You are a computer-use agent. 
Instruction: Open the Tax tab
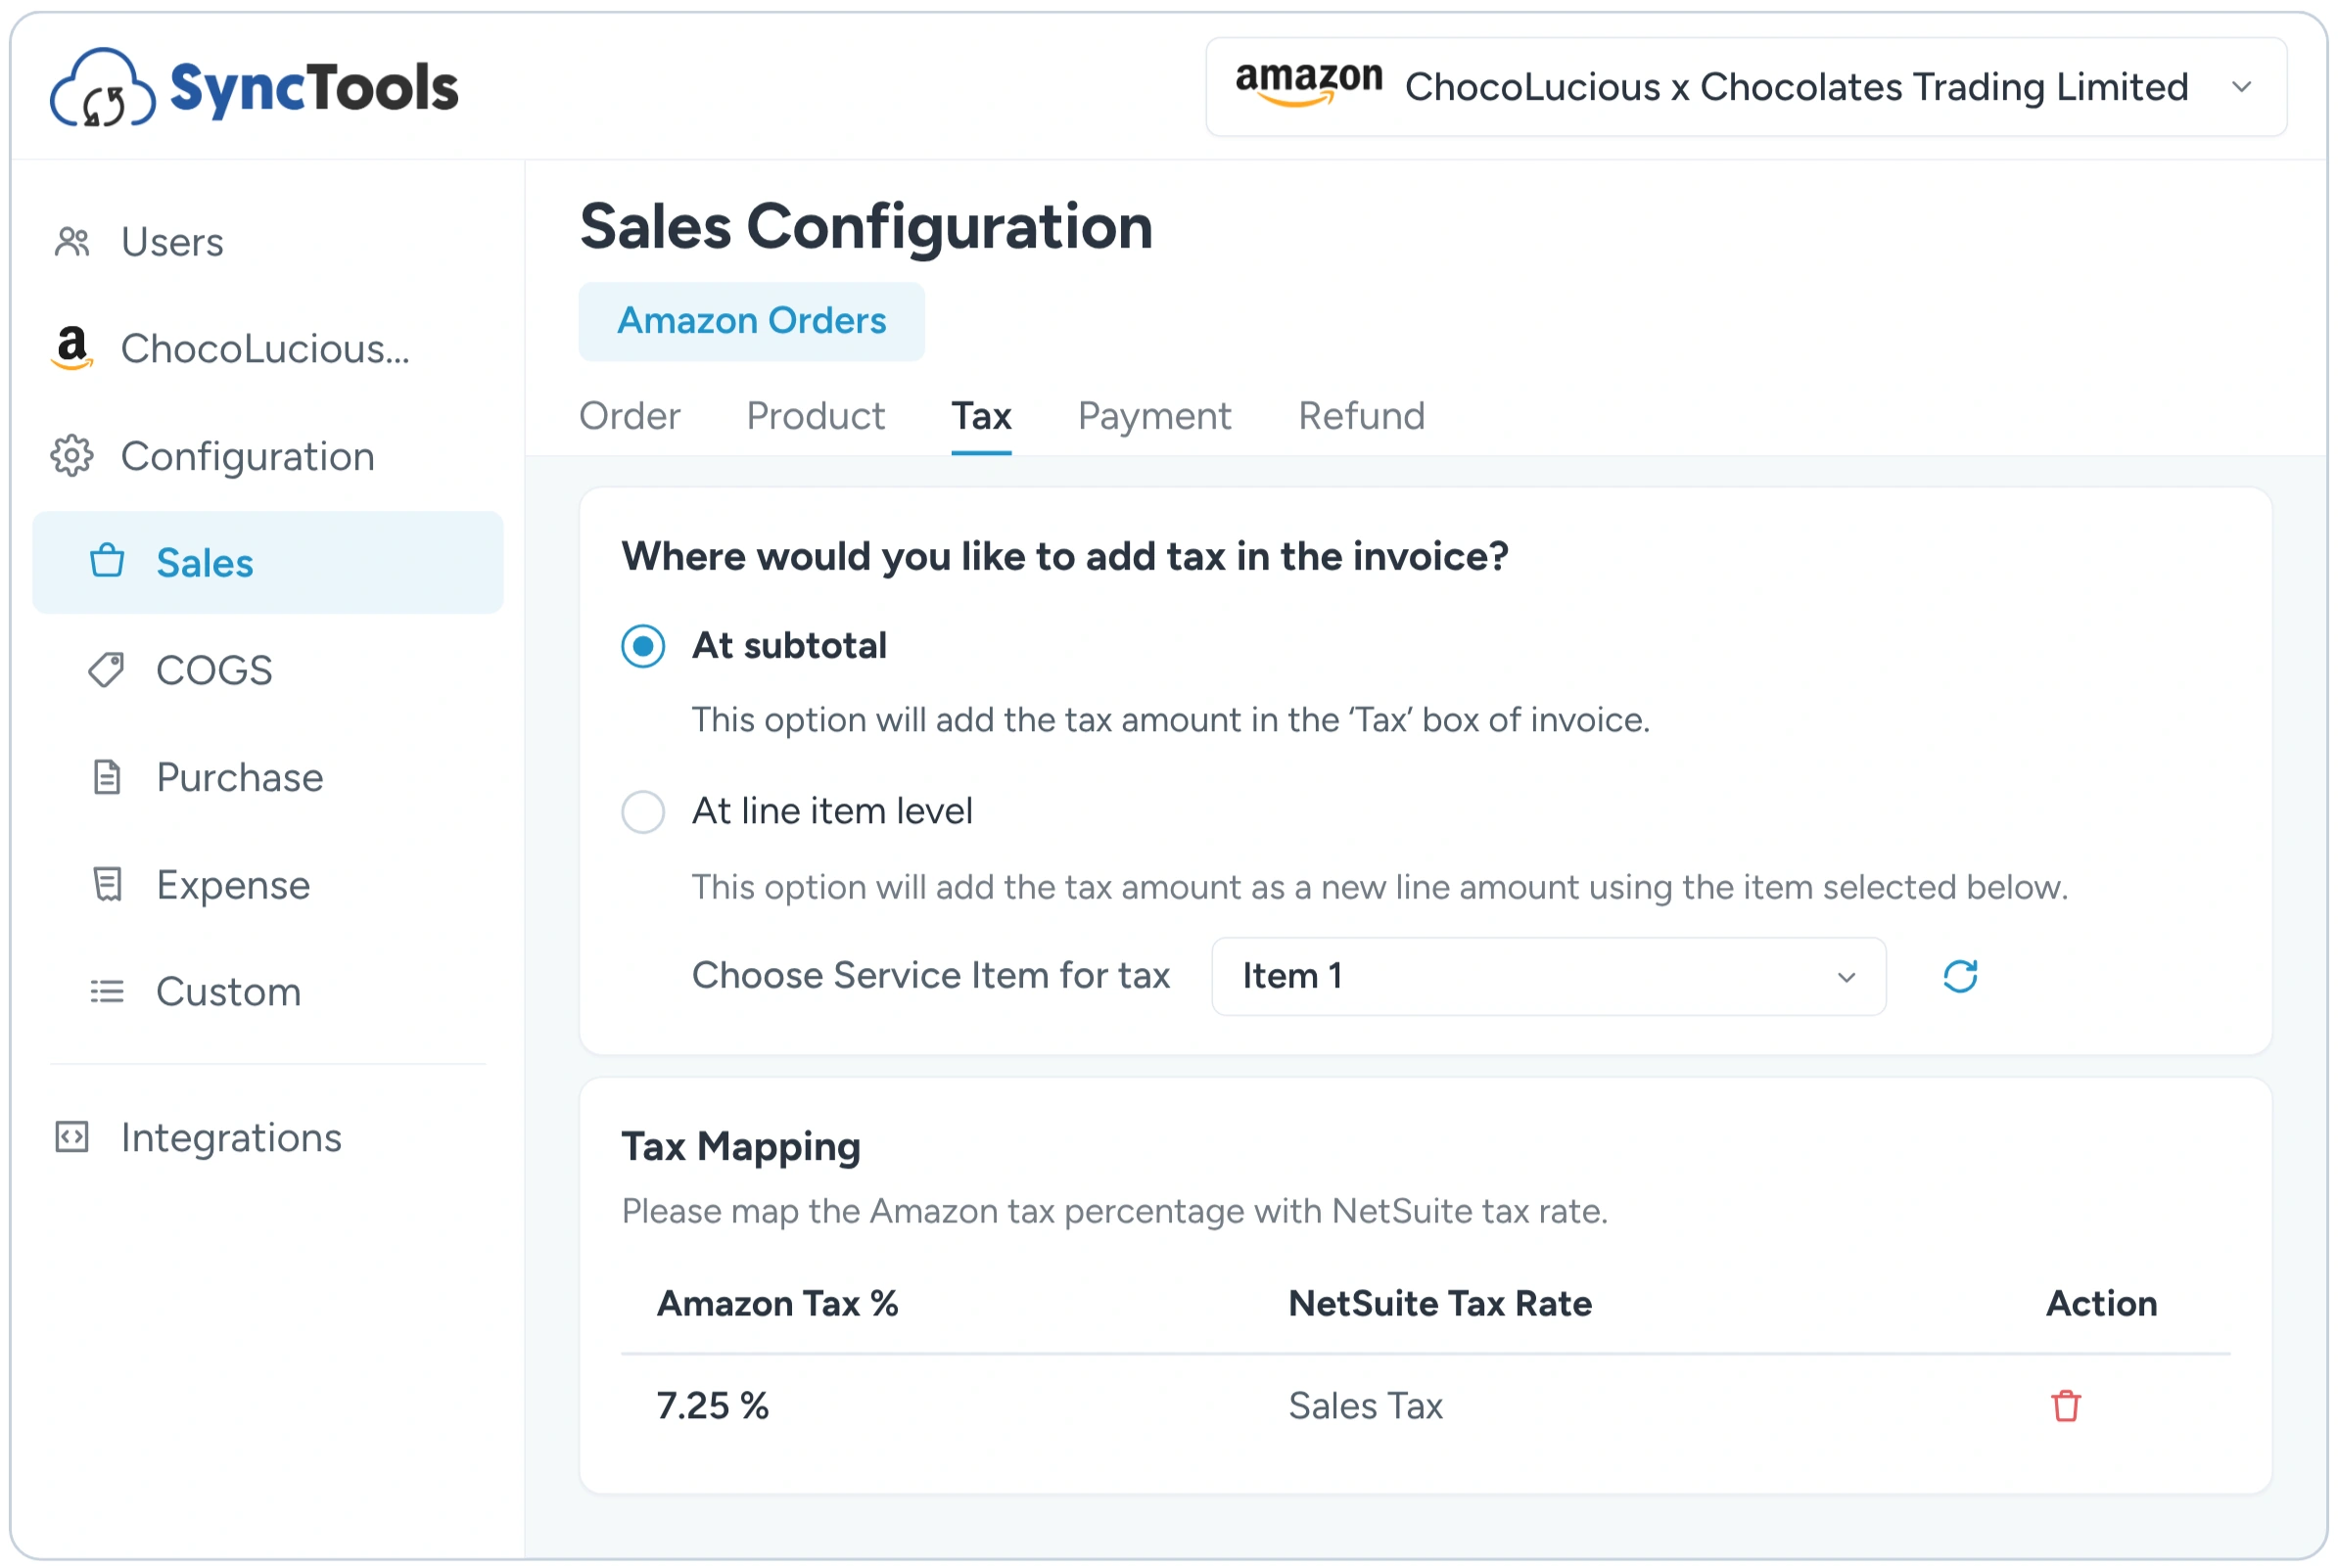982,416
